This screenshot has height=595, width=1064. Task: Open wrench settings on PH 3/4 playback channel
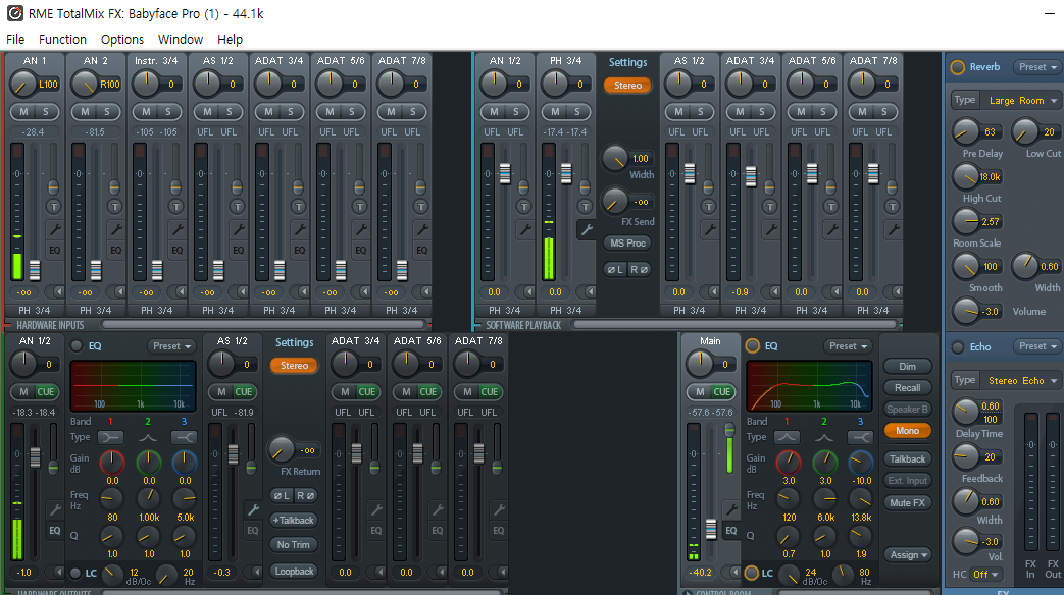(586, 229)
